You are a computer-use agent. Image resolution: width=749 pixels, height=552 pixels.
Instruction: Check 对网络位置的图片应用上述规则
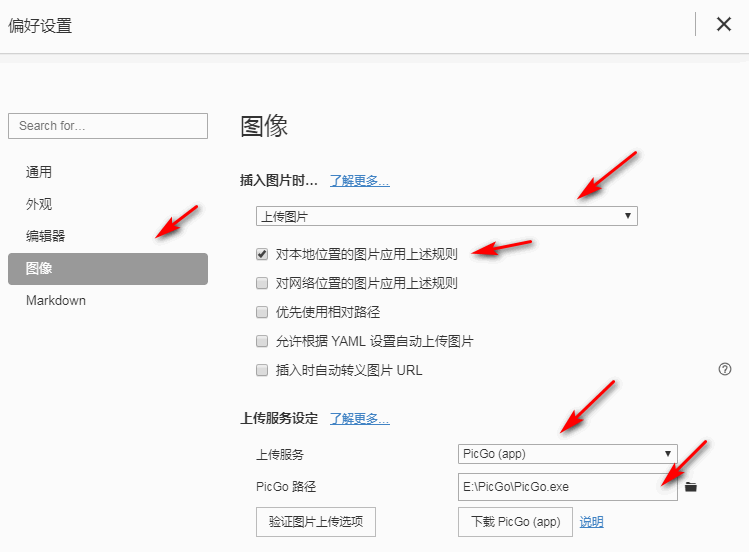point(262,283)
